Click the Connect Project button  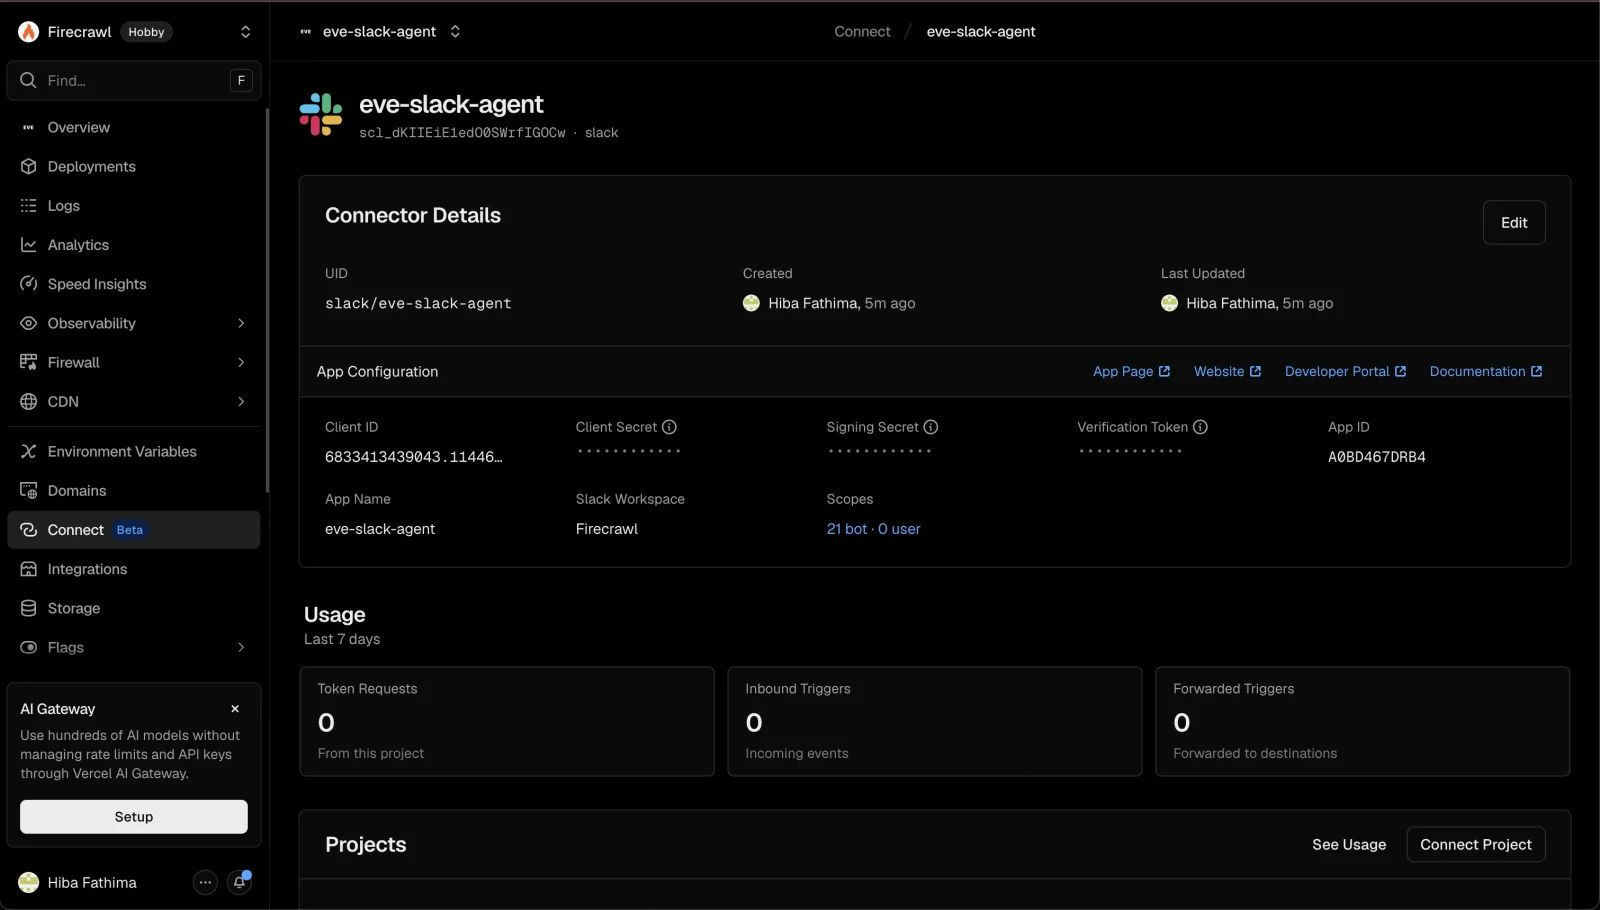(1476, 845)
